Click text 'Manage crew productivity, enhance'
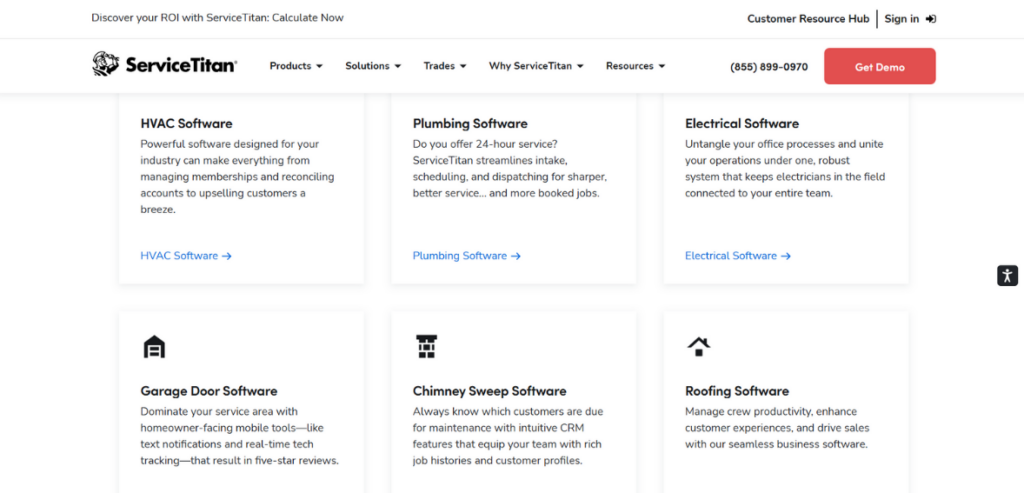This screenshot has width=1024, height=493. [x=771, y=411]
